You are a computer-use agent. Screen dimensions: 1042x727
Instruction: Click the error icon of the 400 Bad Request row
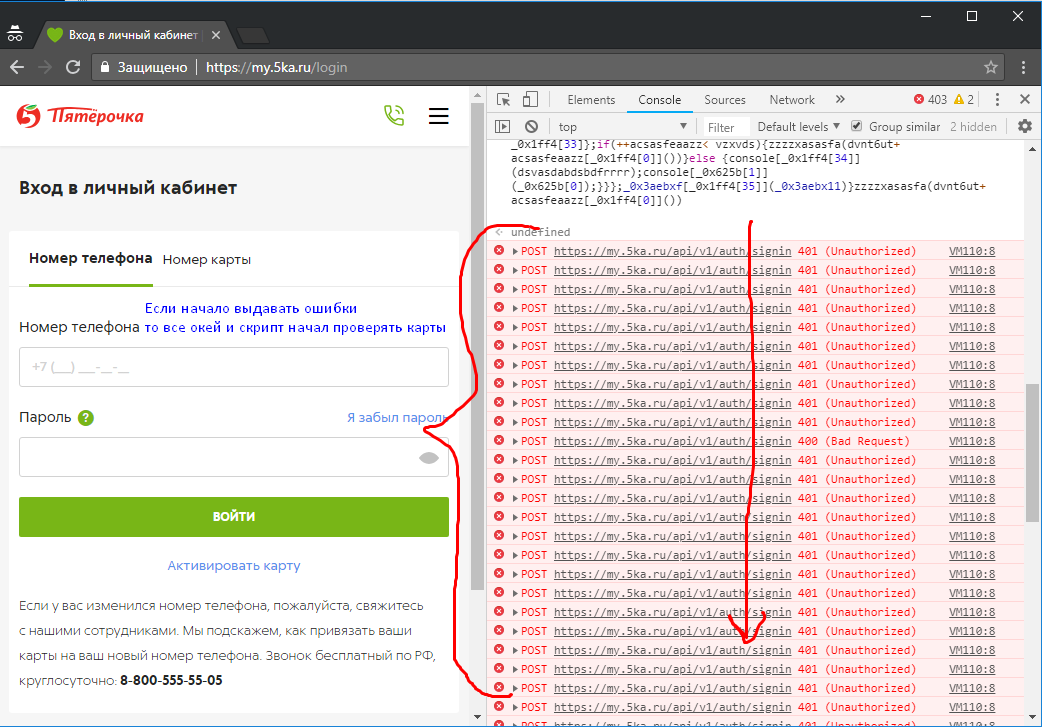pyautogui.click(x=498, y=441)
